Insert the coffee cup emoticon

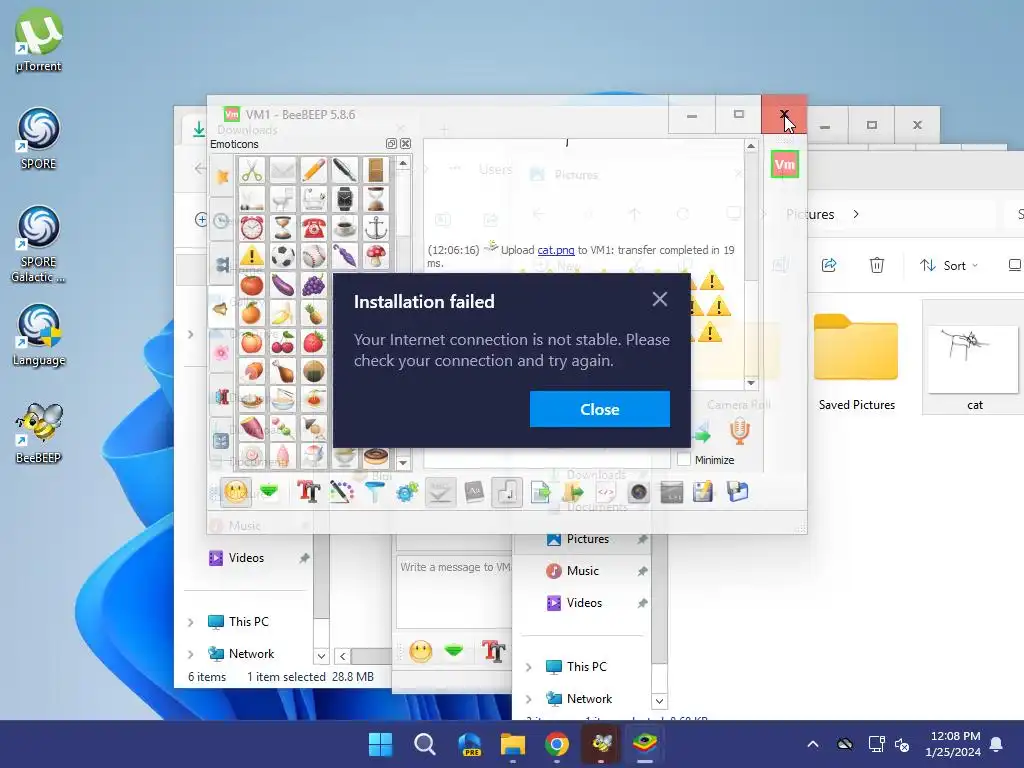pos(344,227)
